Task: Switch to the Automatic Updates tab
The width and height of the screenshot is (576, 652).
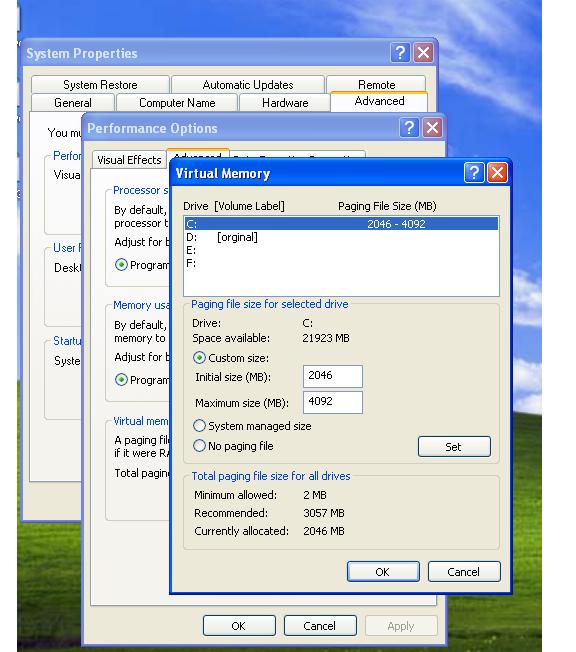Action: [248, 85]
